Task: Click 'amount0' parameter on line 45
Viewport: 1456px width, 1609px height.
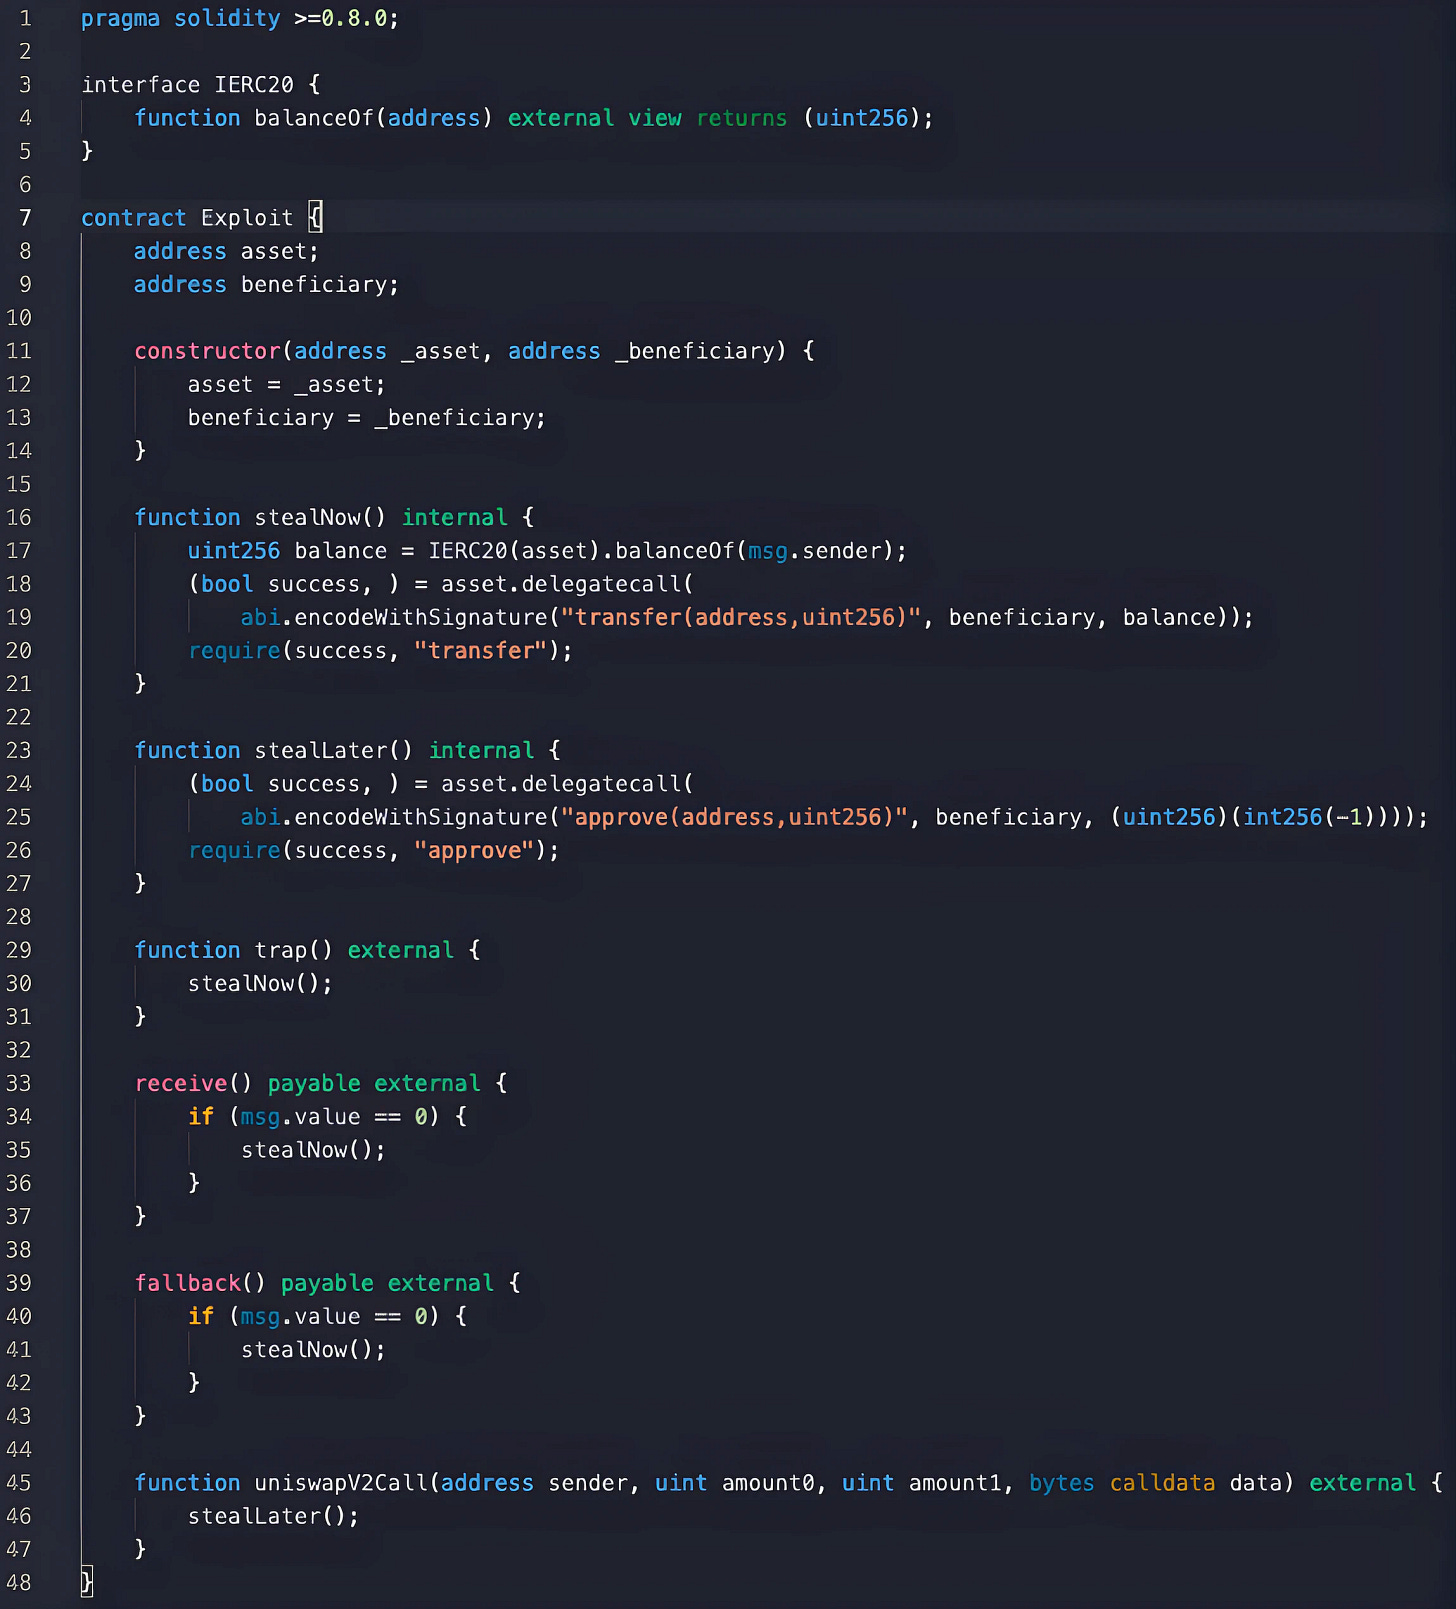Action: pos(768,1483)
